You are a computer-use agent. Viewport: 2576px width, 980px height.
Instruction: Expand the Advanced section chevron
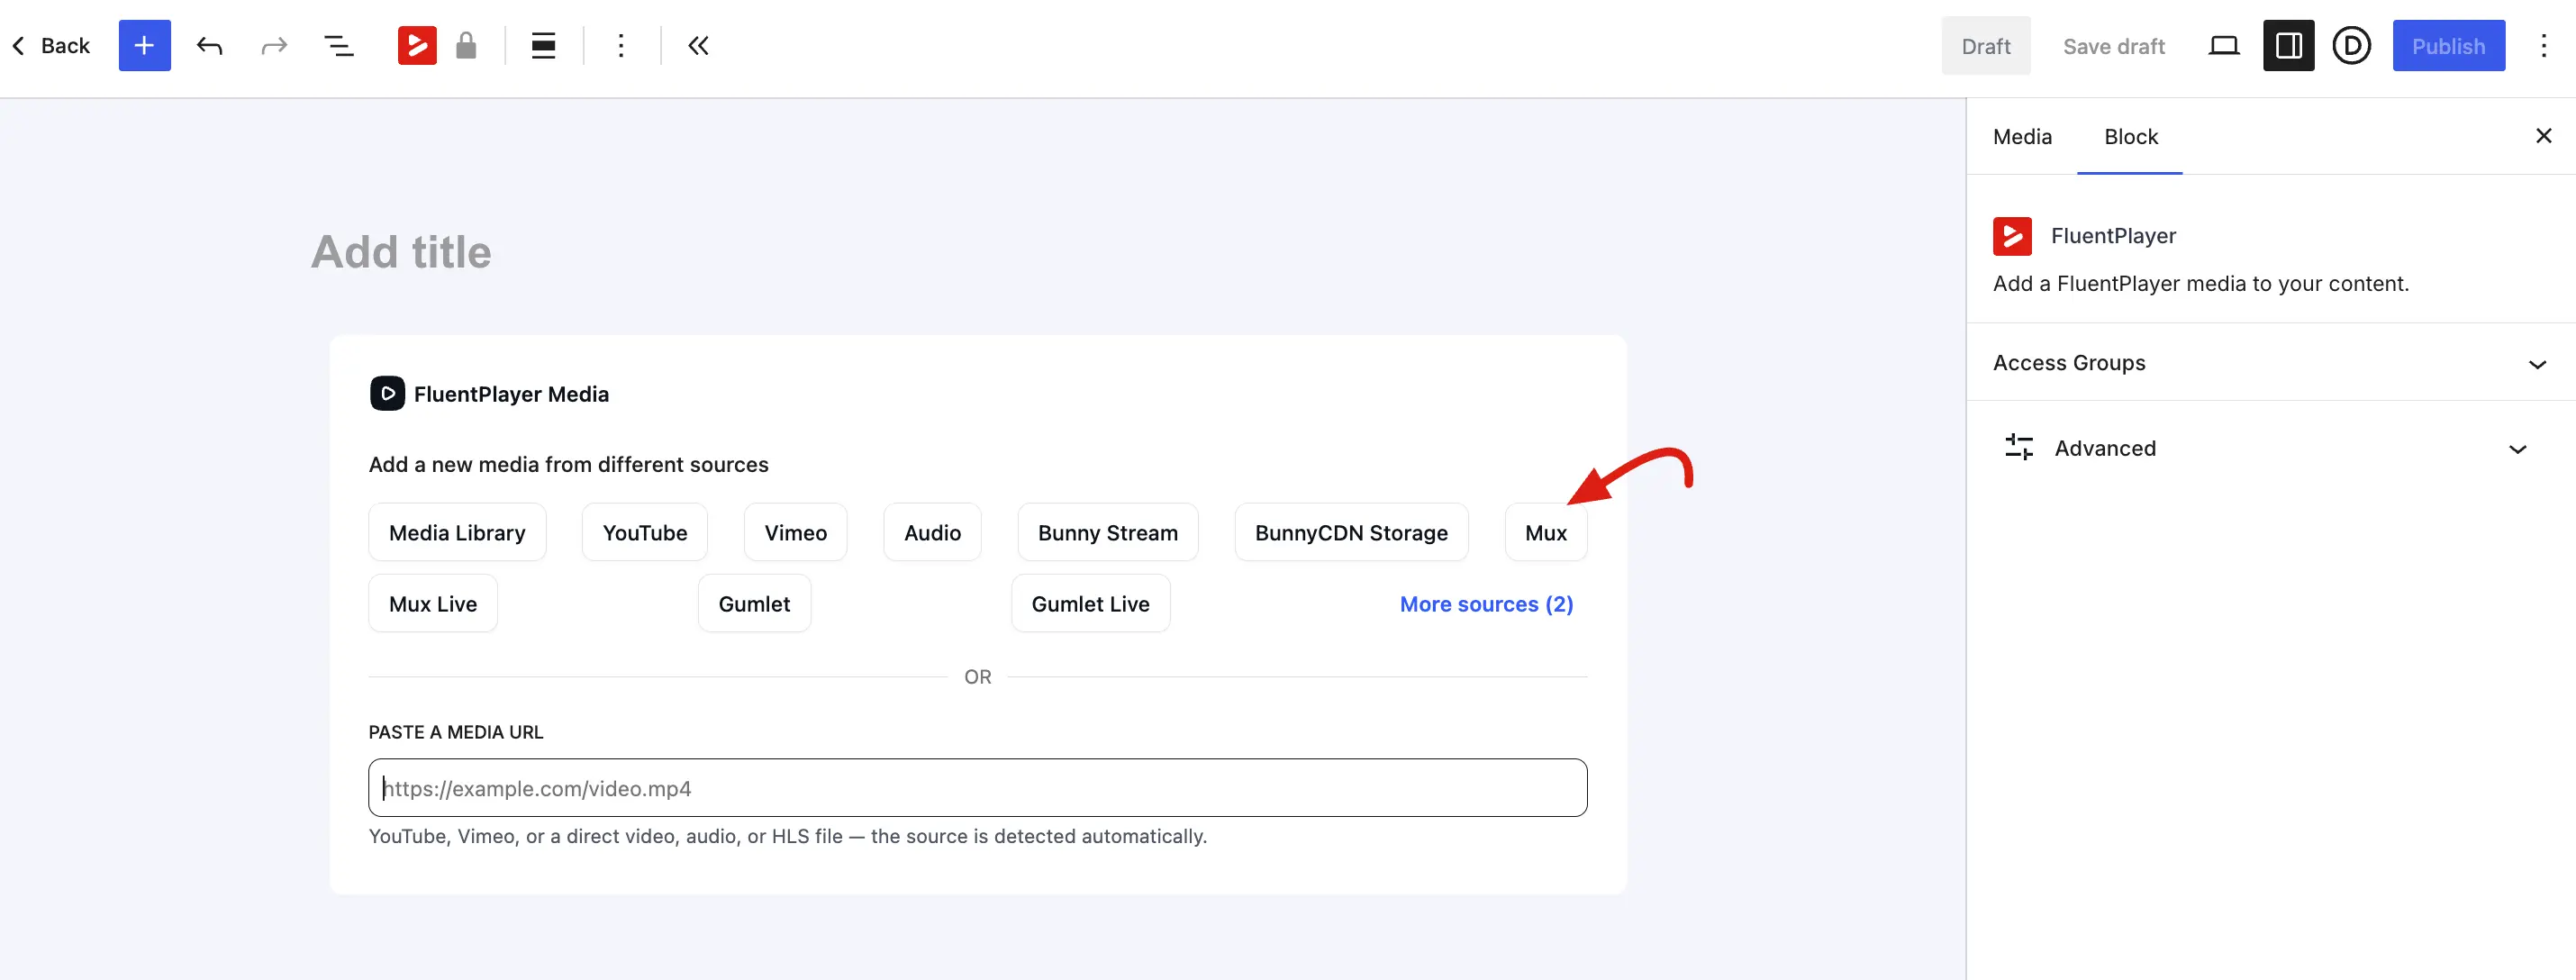pos(2517,449)
